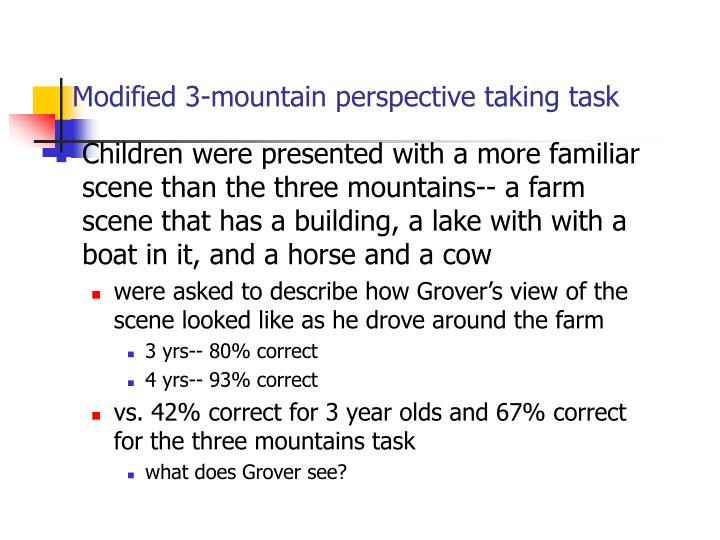Click the red bullet before "vs. 42% correct"
720x540 pixels.
[96, 414]
